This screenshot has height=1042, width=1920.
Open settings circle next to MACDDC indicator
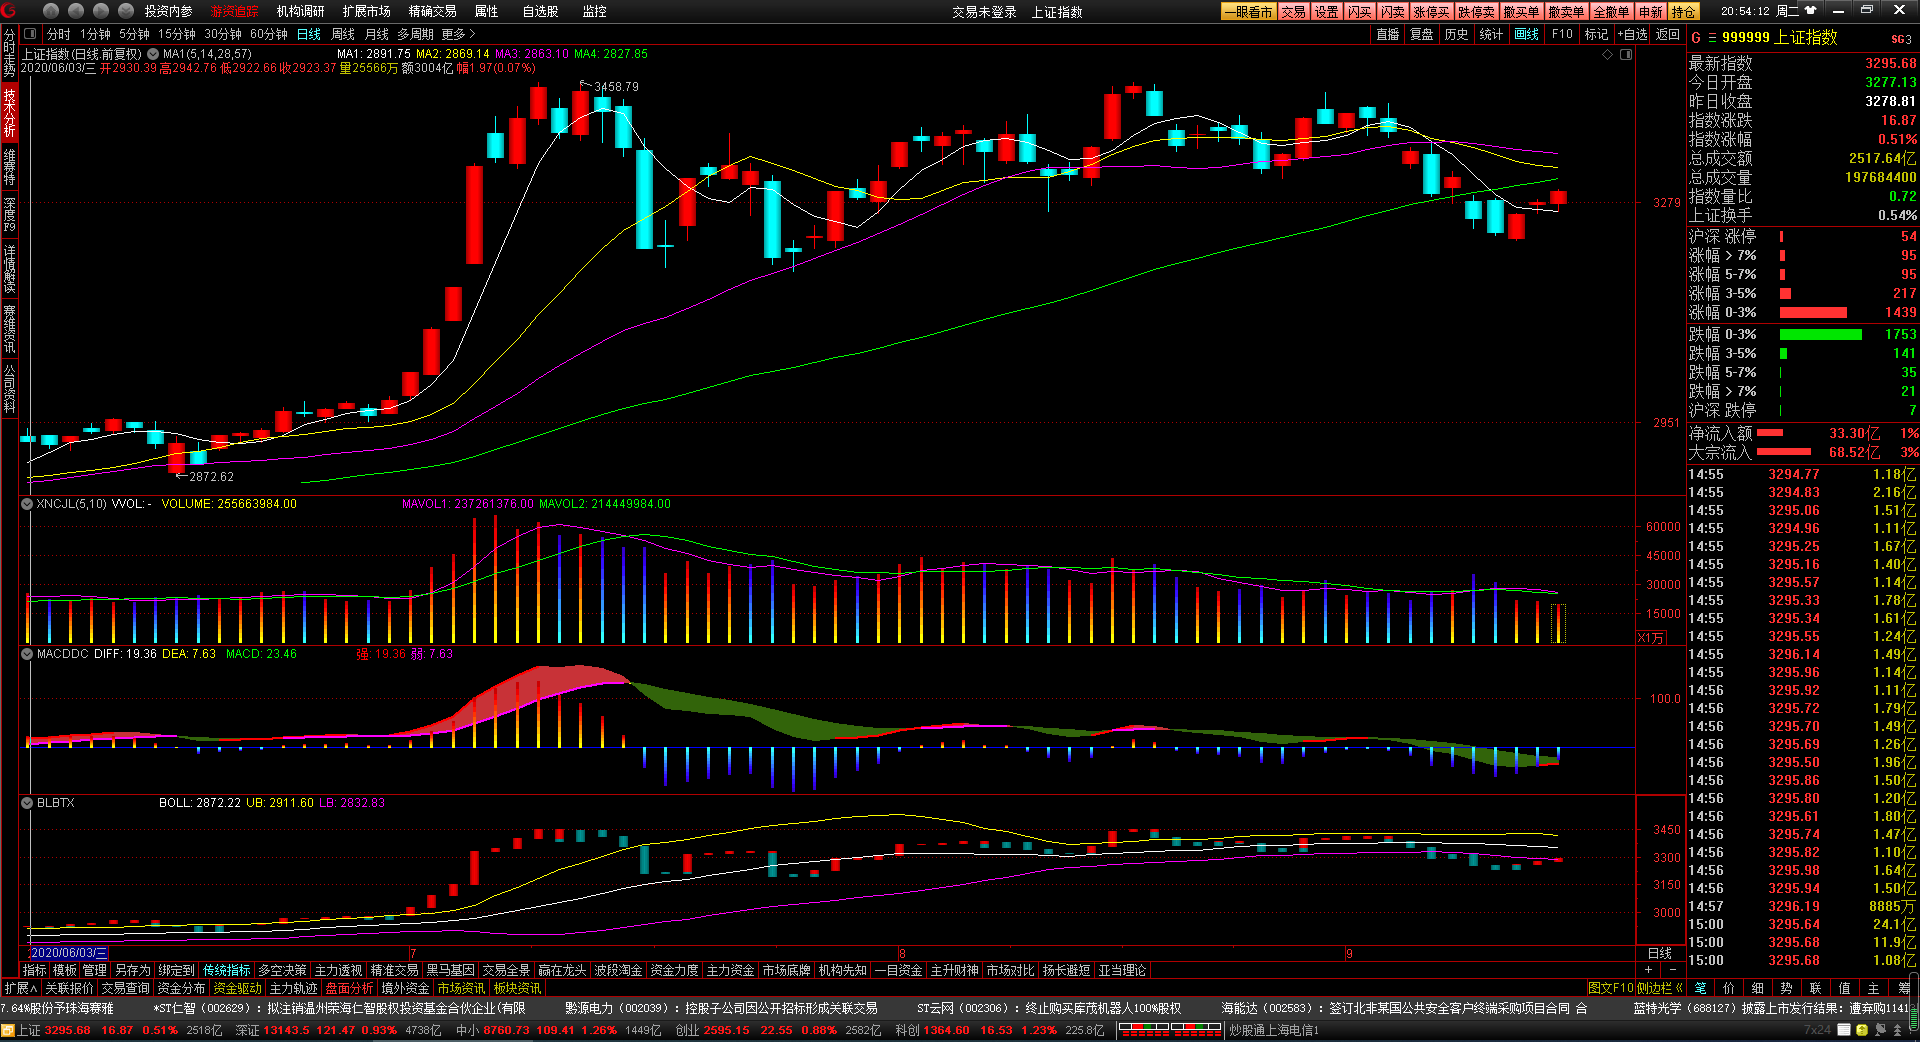27,654
